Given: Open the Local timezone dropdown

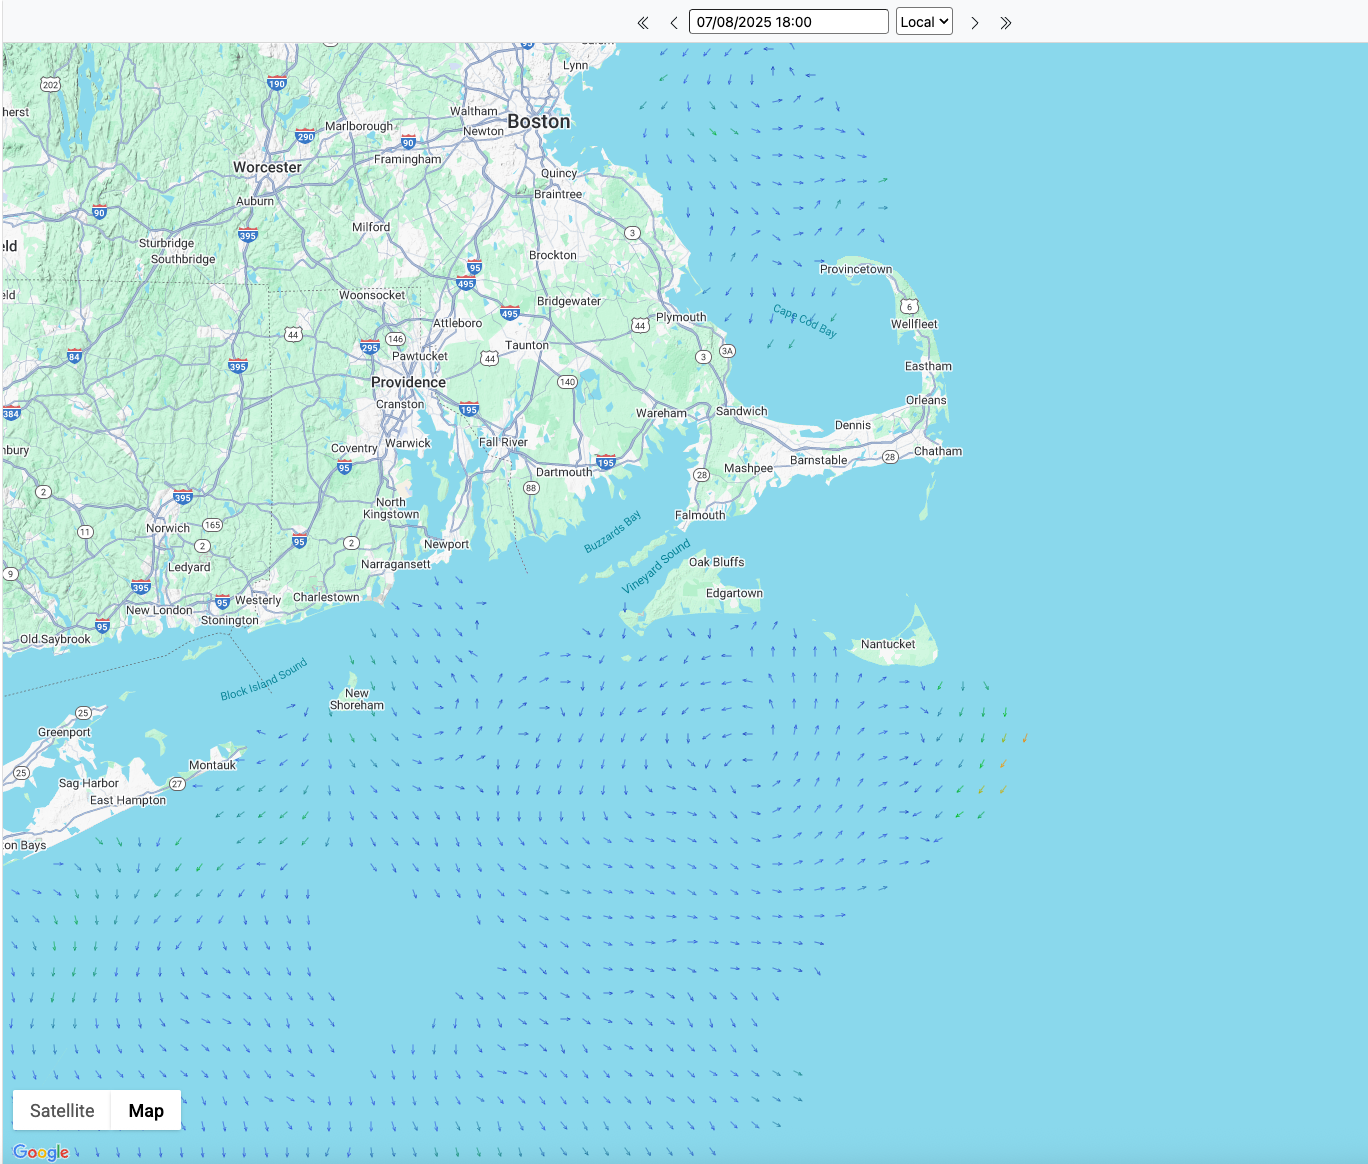Looking at the screenshot, I should 923,21.
